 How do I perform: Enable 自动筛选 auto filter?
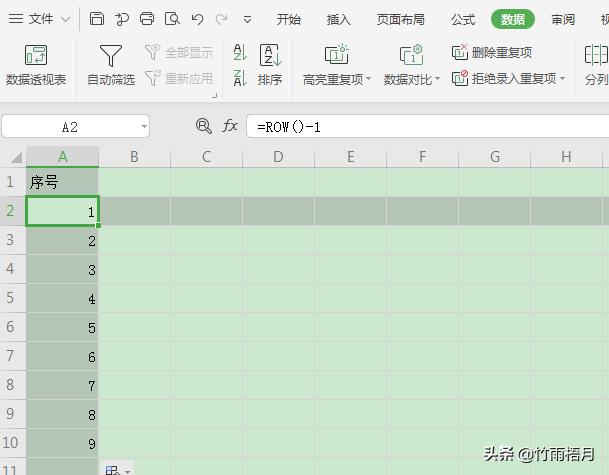click(x=111, y=65)
